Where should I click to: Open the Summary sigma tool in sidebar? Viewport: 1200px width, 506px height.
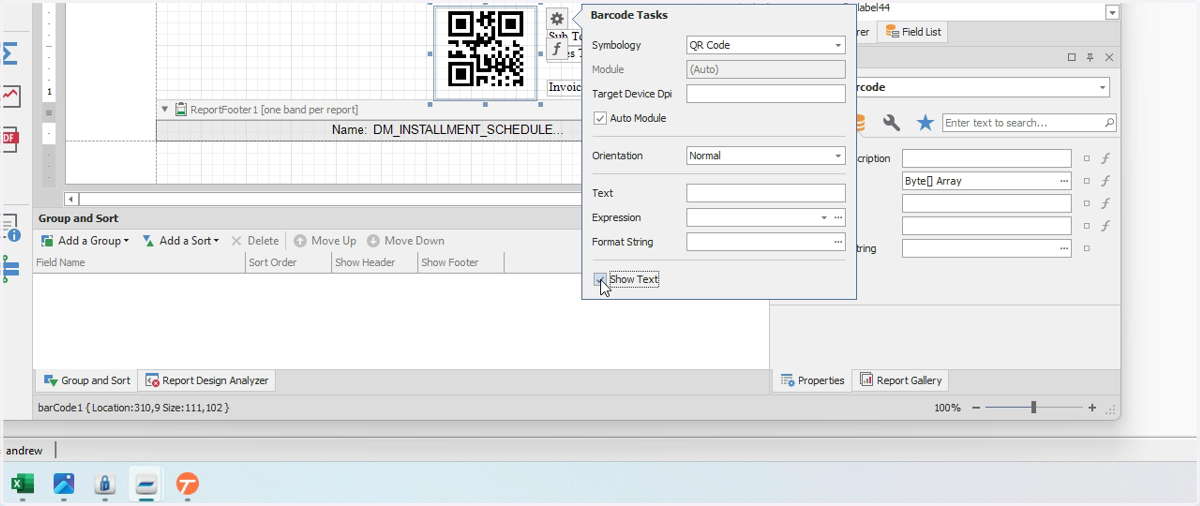pos(10,52)
